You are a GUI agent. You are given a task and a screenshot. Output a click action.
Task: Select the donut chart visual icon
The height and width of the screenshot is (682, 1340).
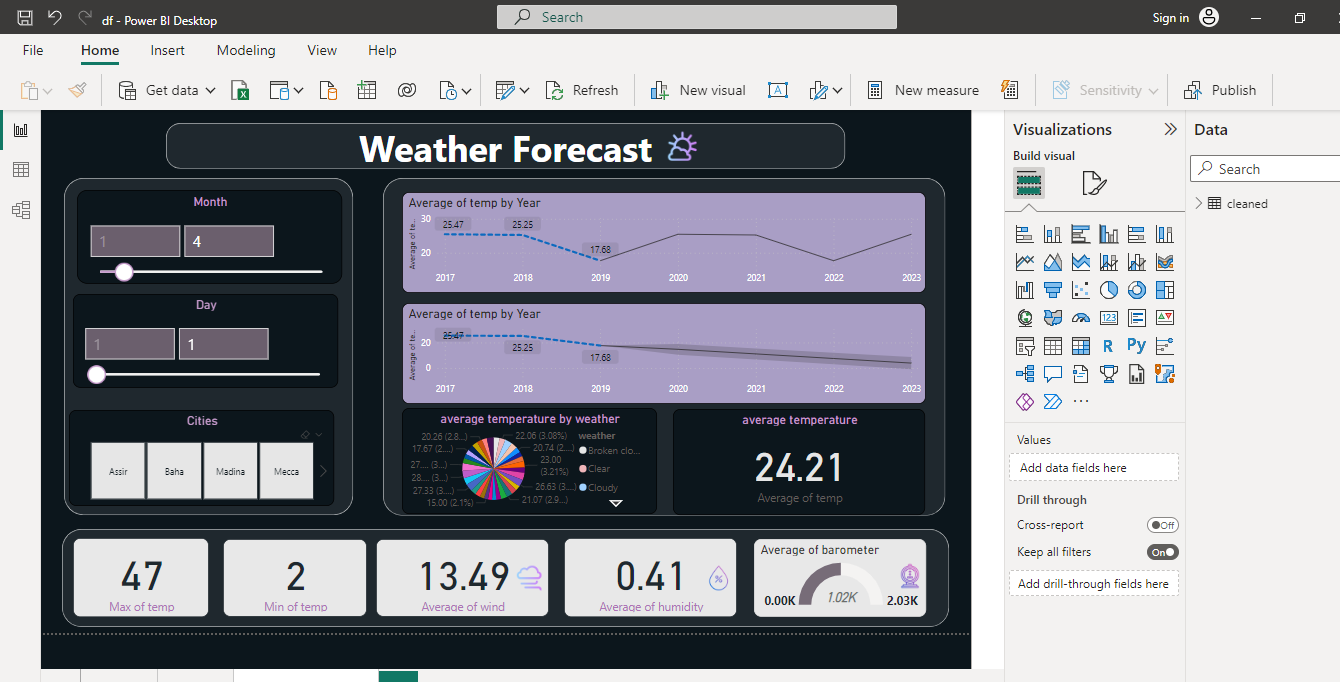coord(1136,289)
